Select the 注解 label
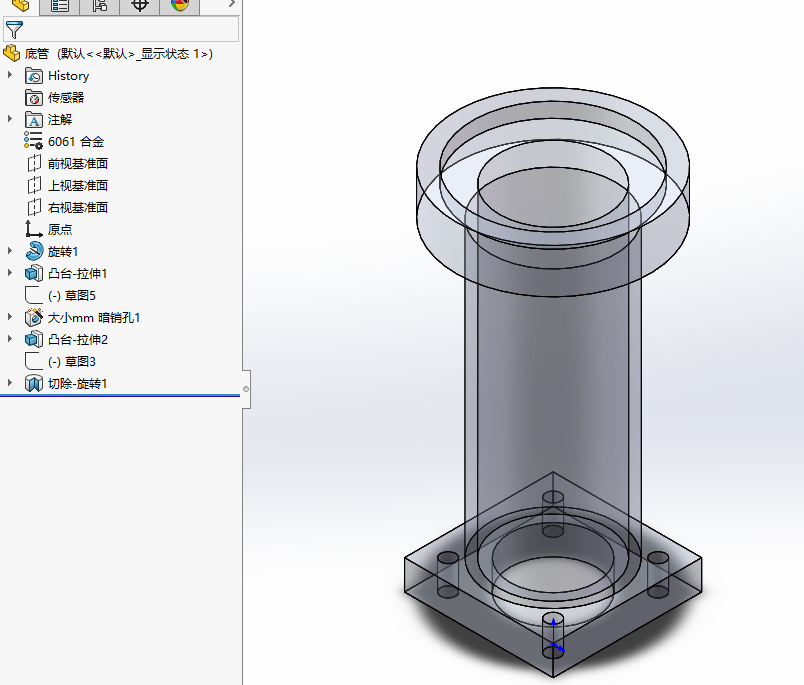 tap(60, 119)
